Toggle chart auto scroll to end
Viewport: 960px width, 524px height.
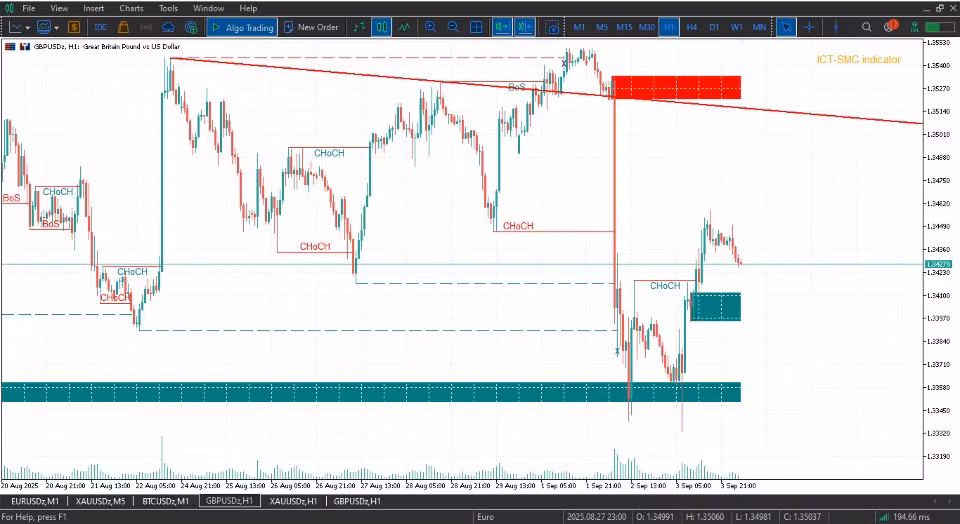pos(502,27)
